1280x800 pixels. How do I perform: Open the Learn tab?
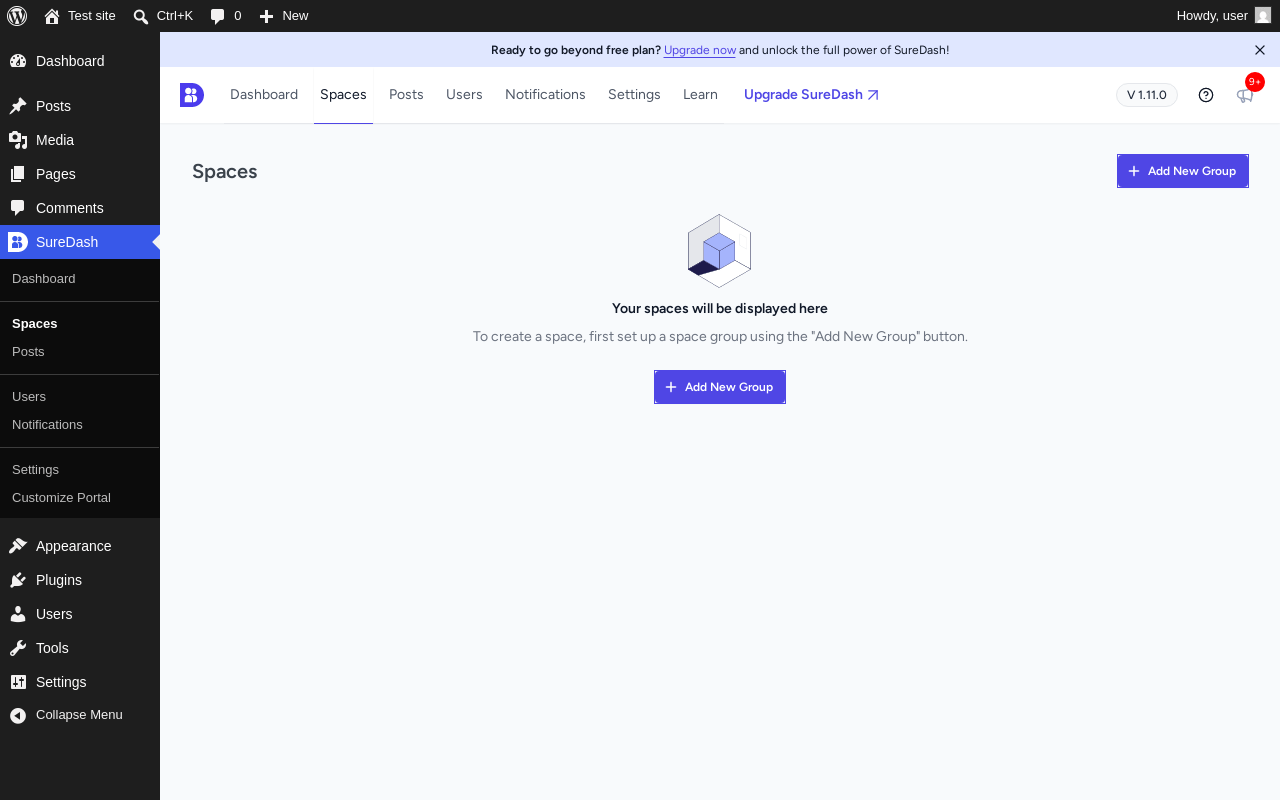click(x=700, y=95)
